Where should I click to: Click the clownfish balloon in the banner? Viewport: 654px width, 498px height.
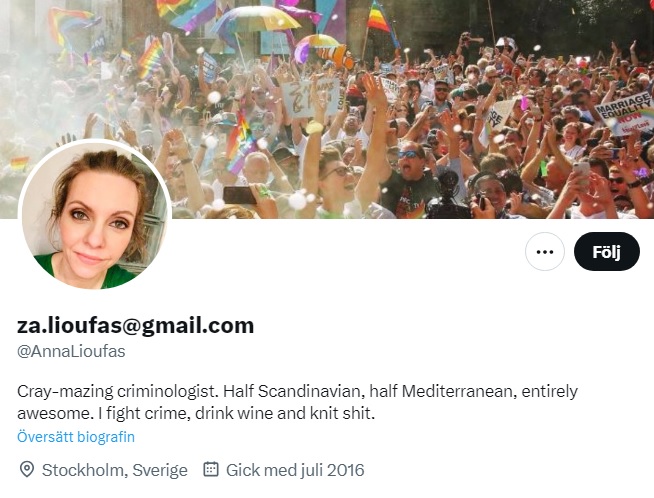click(335, 58)
